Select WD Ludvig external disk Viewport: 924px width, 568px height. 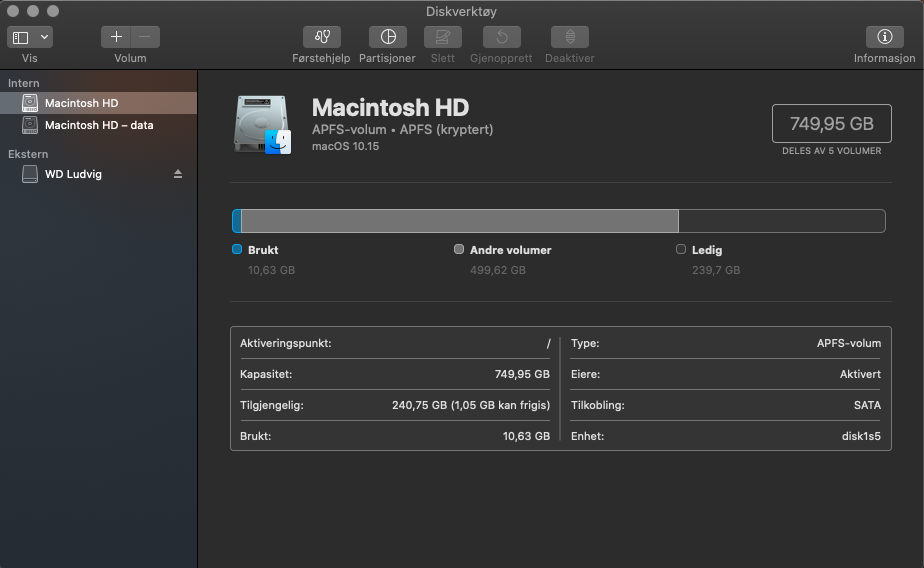[98, 174]
